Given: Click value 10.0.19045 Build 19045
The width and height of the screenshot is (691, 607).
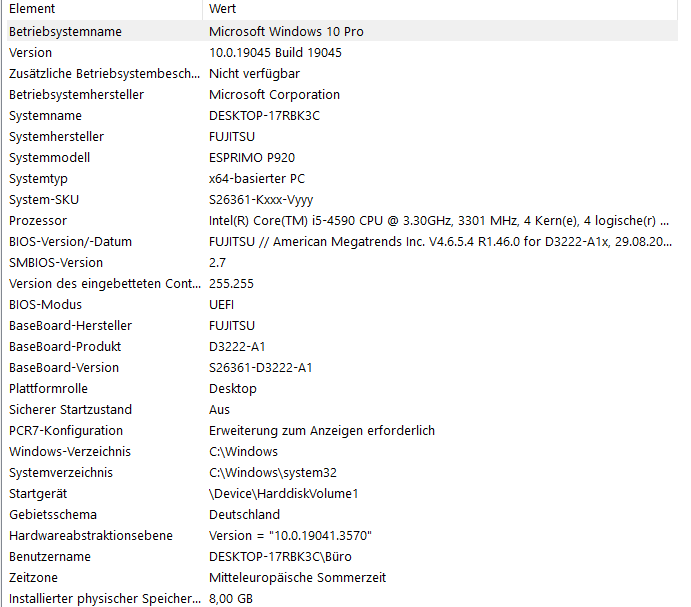Looking at the screenshot, I should click(275, 53).
